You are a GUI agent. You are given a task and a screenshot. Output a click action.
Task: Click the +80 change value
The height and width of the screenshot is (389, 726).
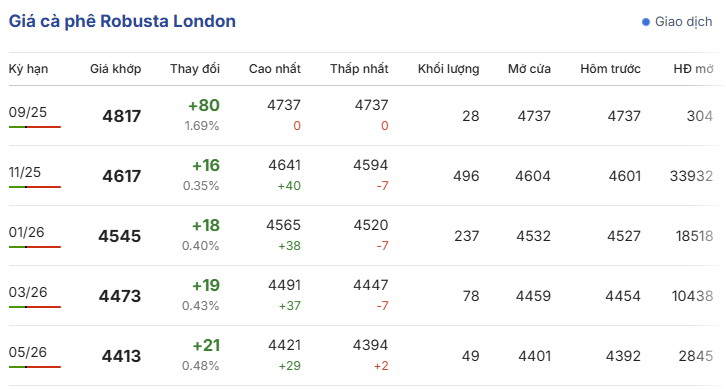click(x=204, y=106)
